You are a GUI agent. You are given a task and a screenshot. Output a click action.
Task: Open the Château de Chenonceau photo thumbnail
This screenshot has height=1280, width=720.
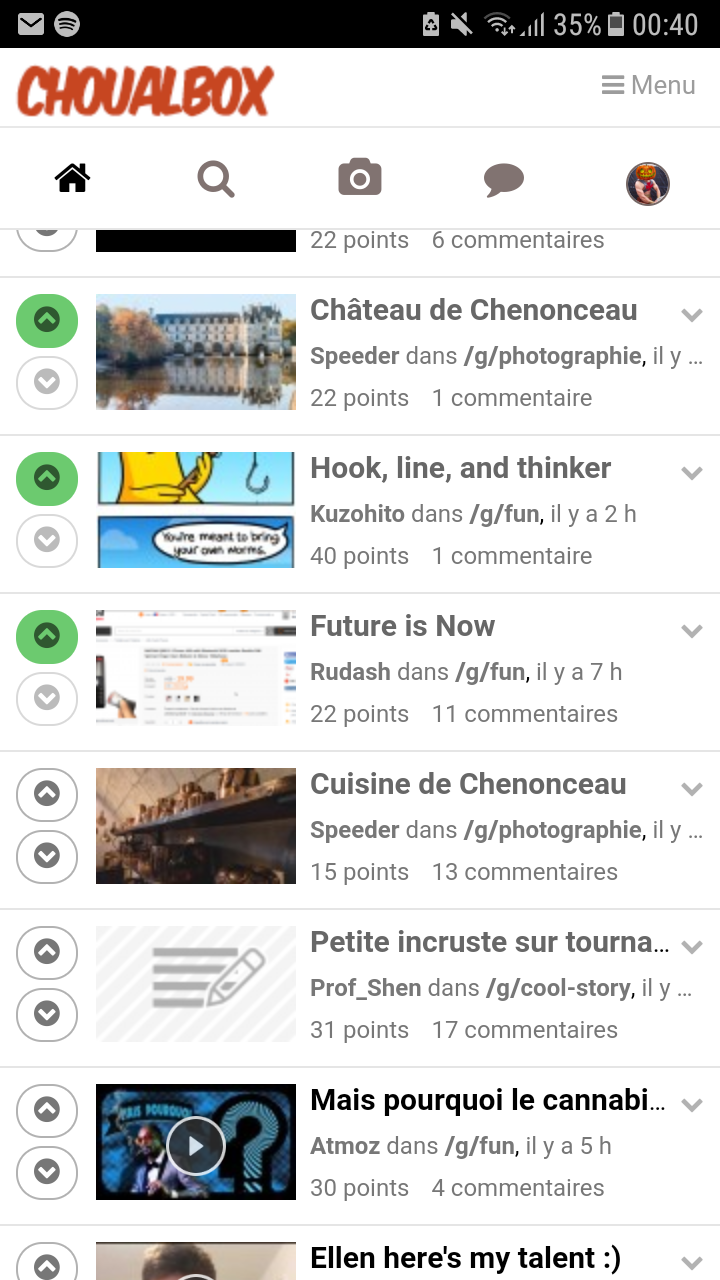point(196,352)
